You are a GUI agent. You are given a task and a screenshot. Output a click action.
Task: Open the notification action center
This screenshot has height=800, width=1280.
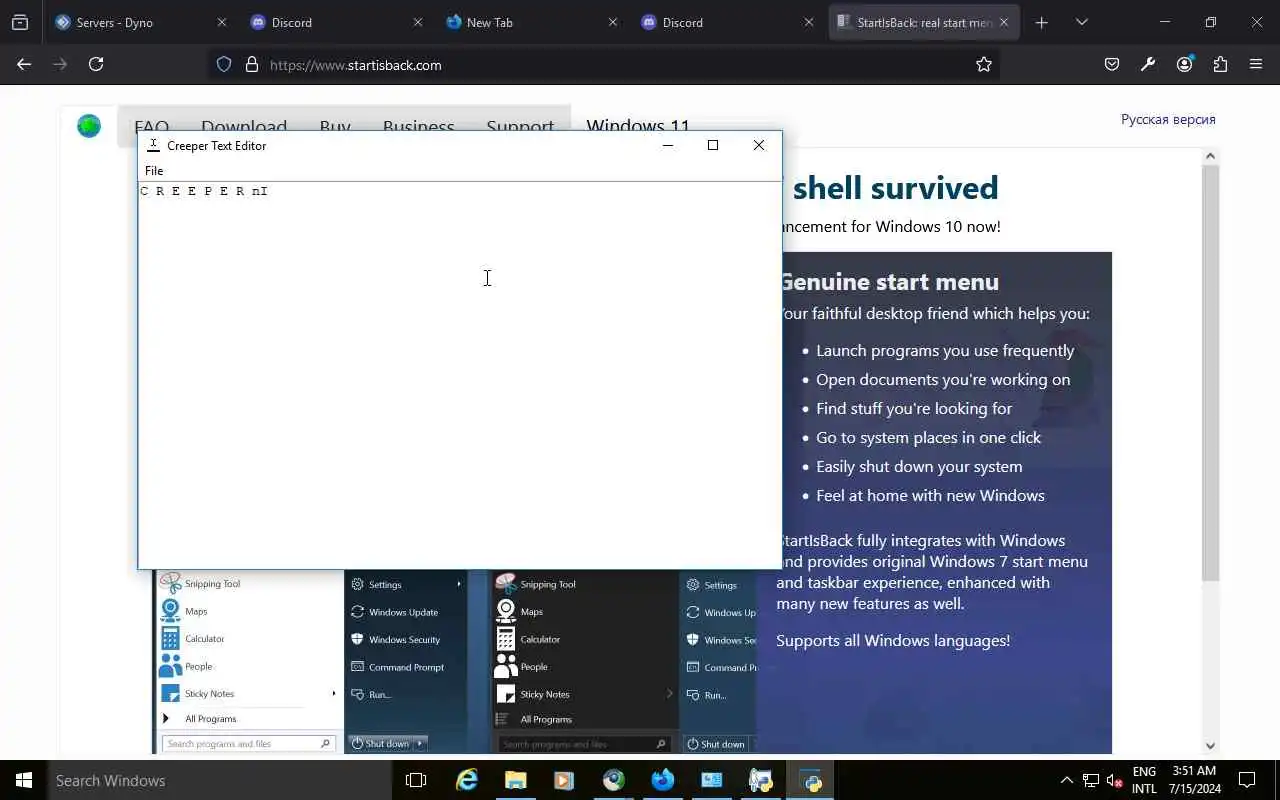pyautogui.click(x=1247, y=780)
